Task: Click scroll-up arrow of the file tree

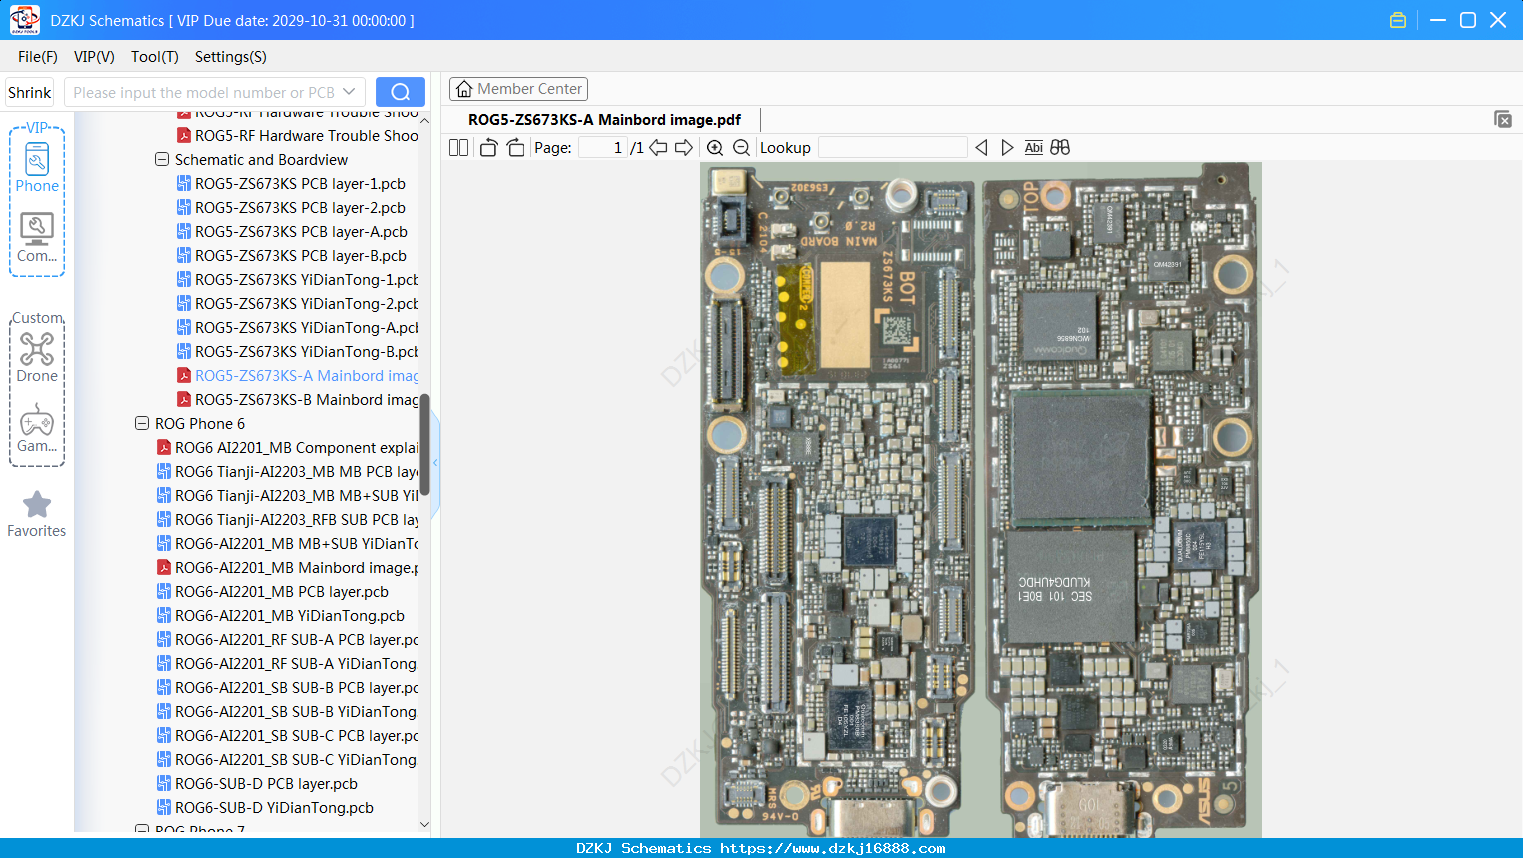Action: pos(424,120)
